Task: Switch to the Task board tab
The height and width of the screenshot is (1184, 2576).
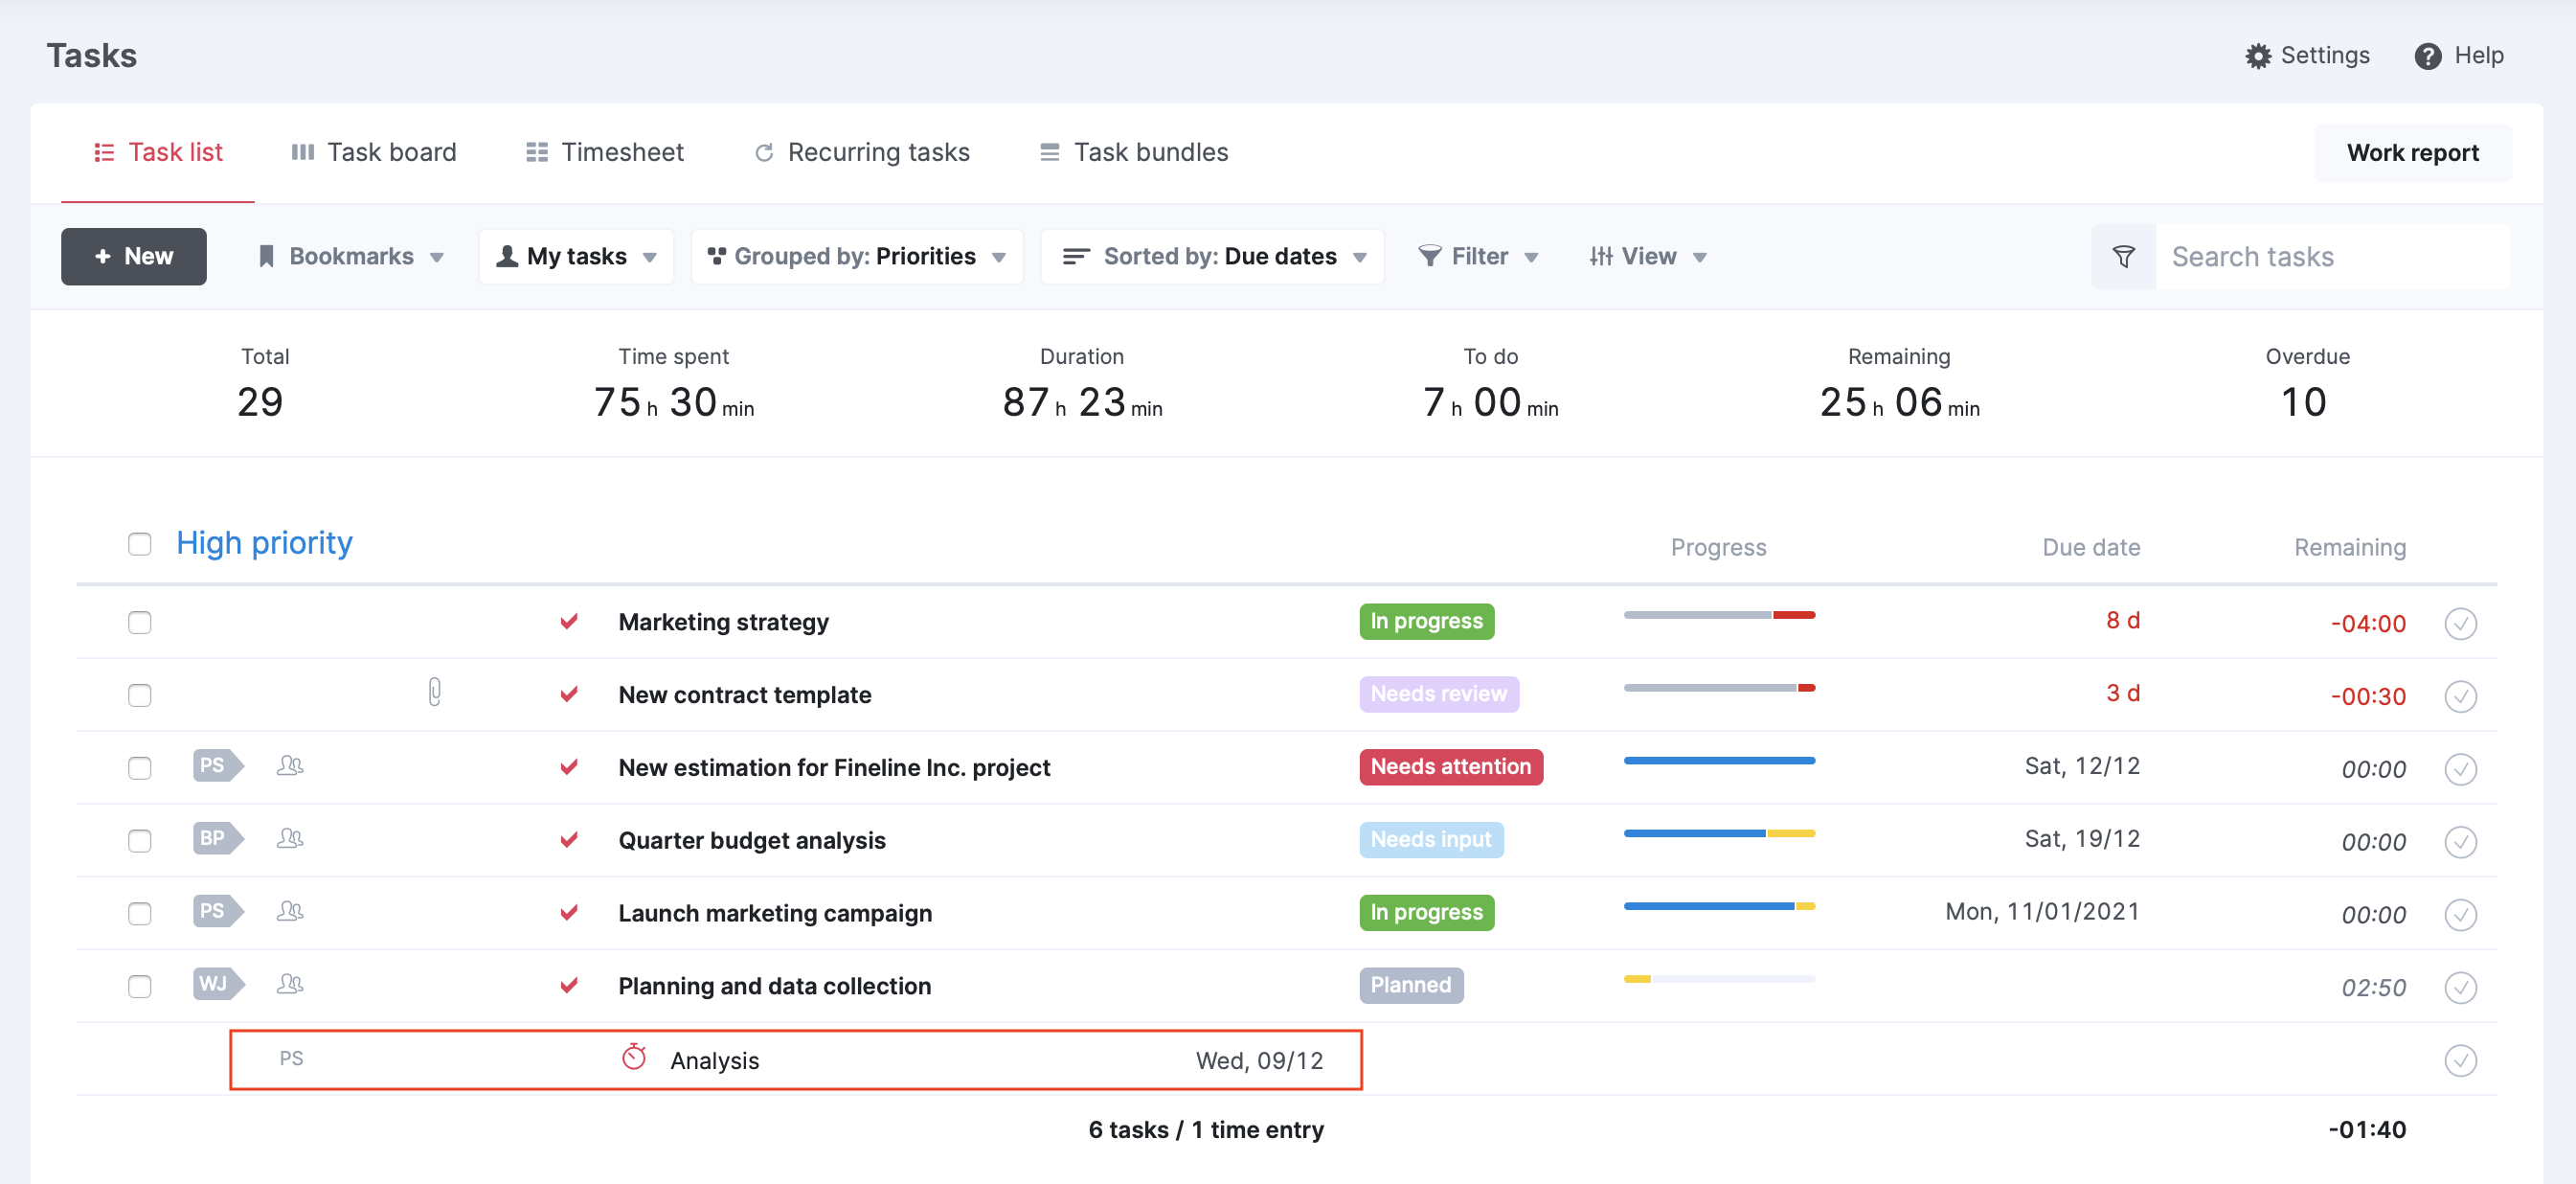Action: (x=373, y=153)
